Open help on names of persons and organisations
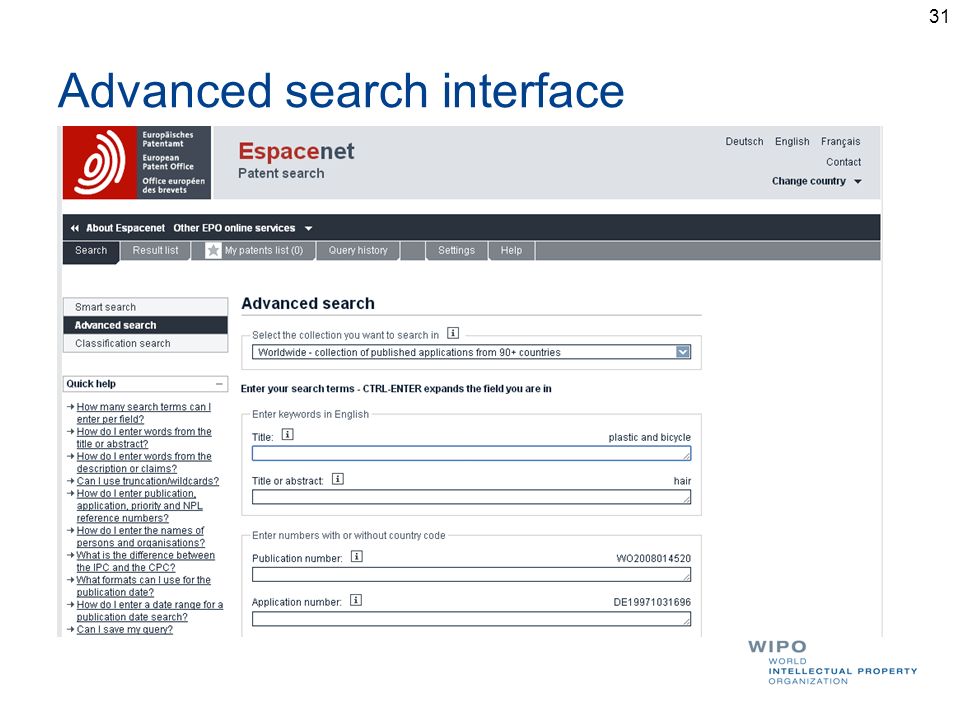The width and height of the screenshot is (960, 720). tap(141, 537)
